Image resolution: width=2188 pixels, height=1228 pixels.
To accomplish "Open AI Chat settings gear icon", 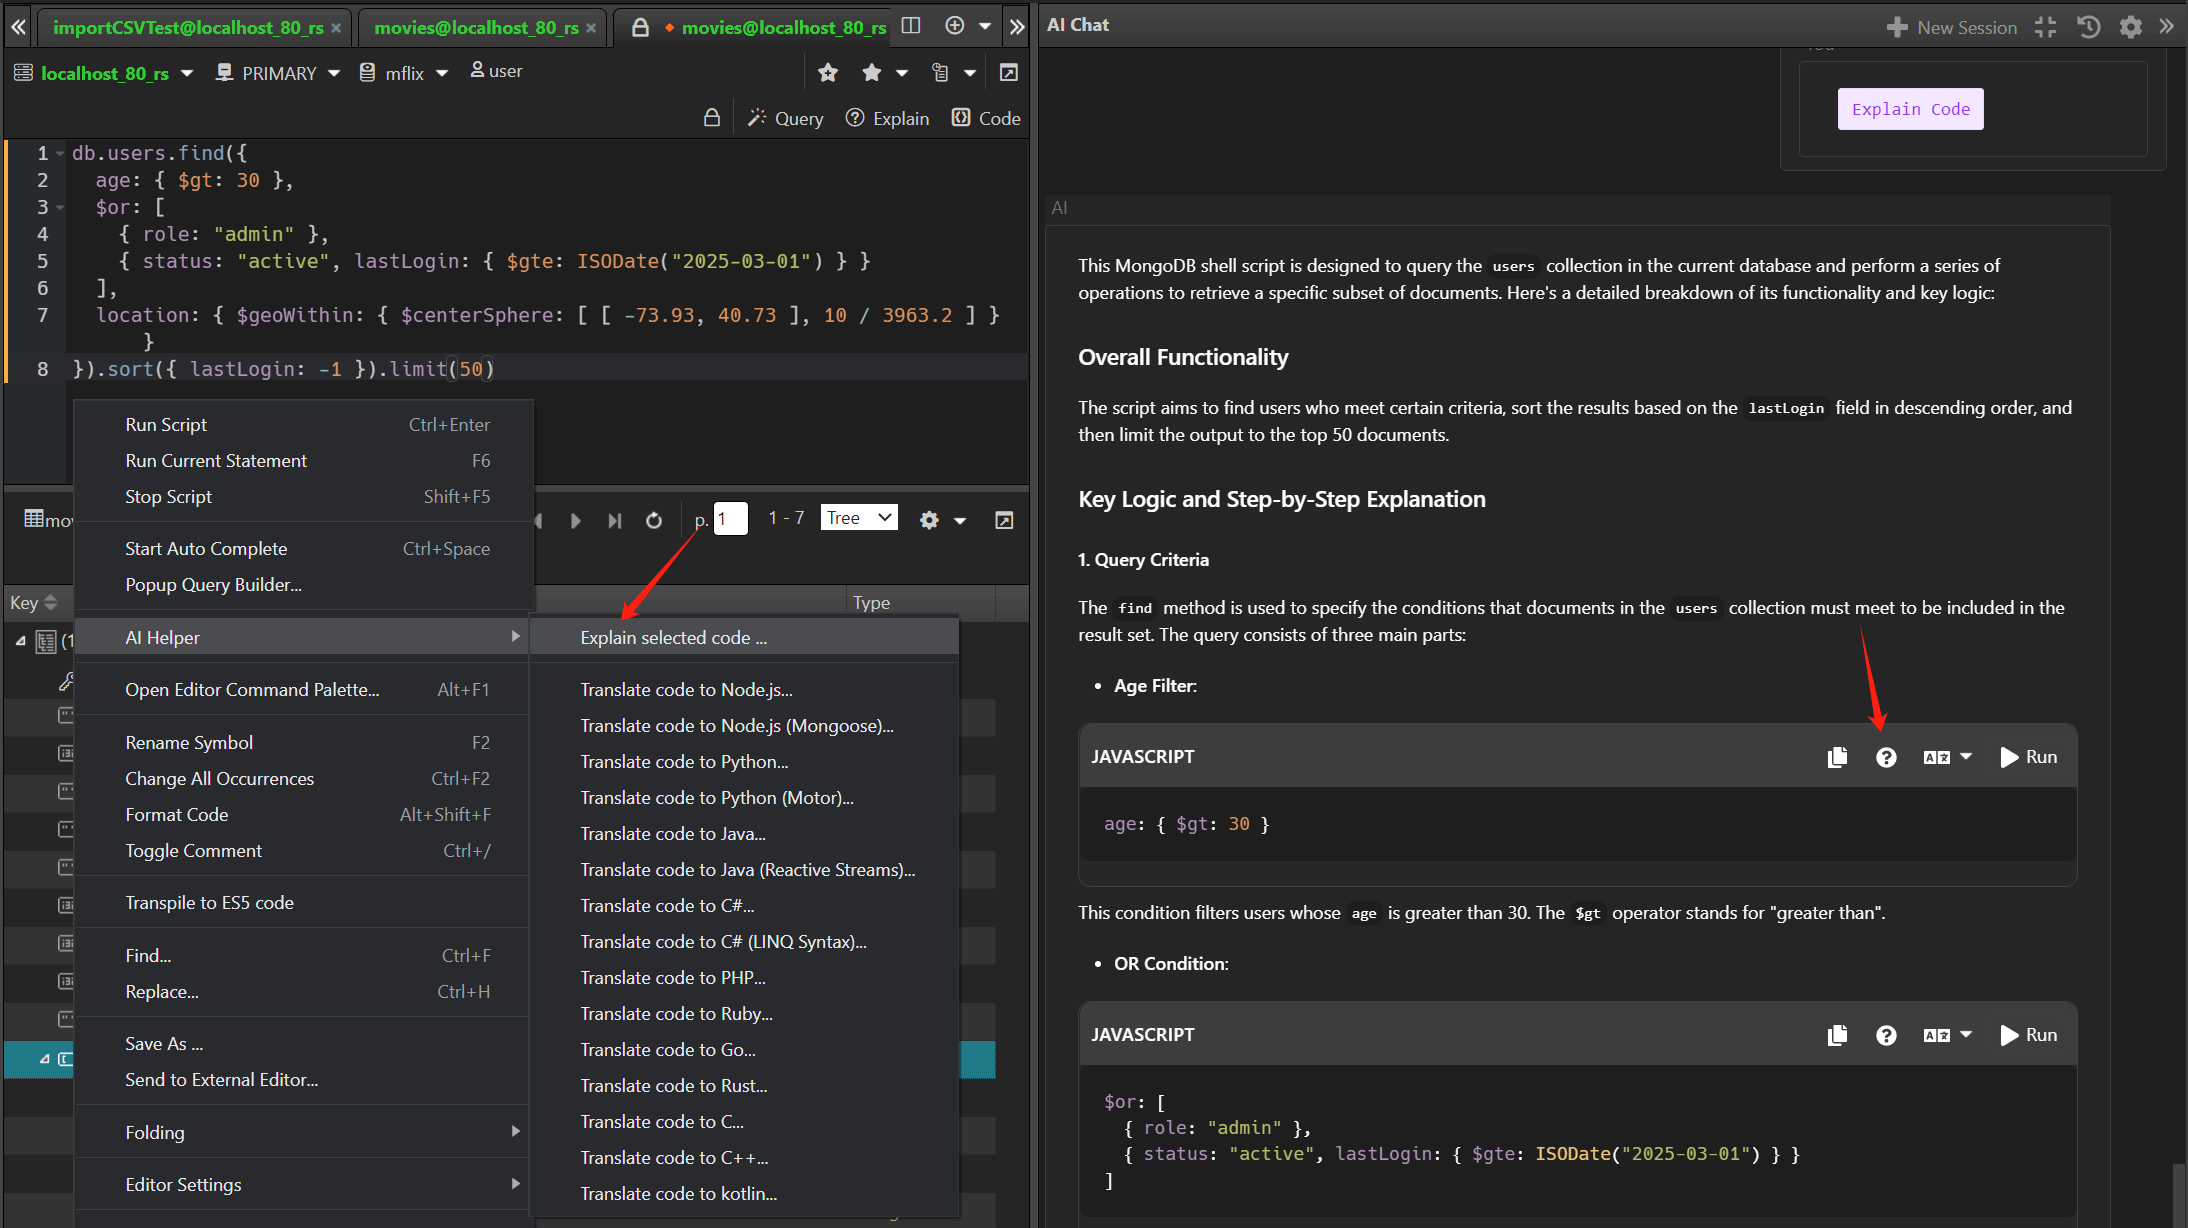I will click(x=2130, y=27).
